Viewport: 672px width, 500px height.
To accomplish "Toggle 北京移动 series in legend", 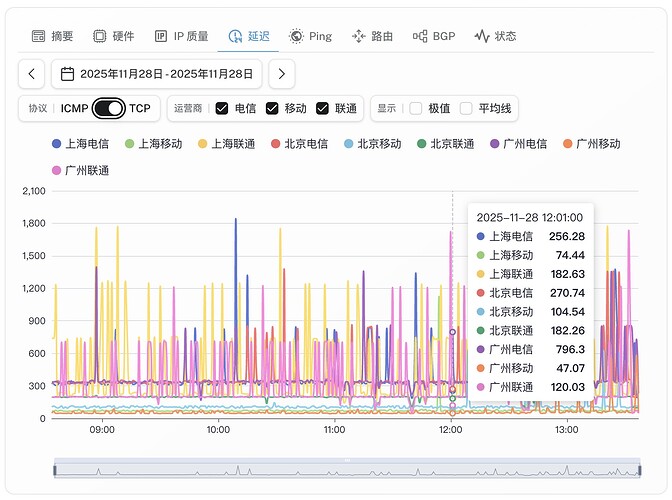I will pyautogui.click(x=372, y=144).
